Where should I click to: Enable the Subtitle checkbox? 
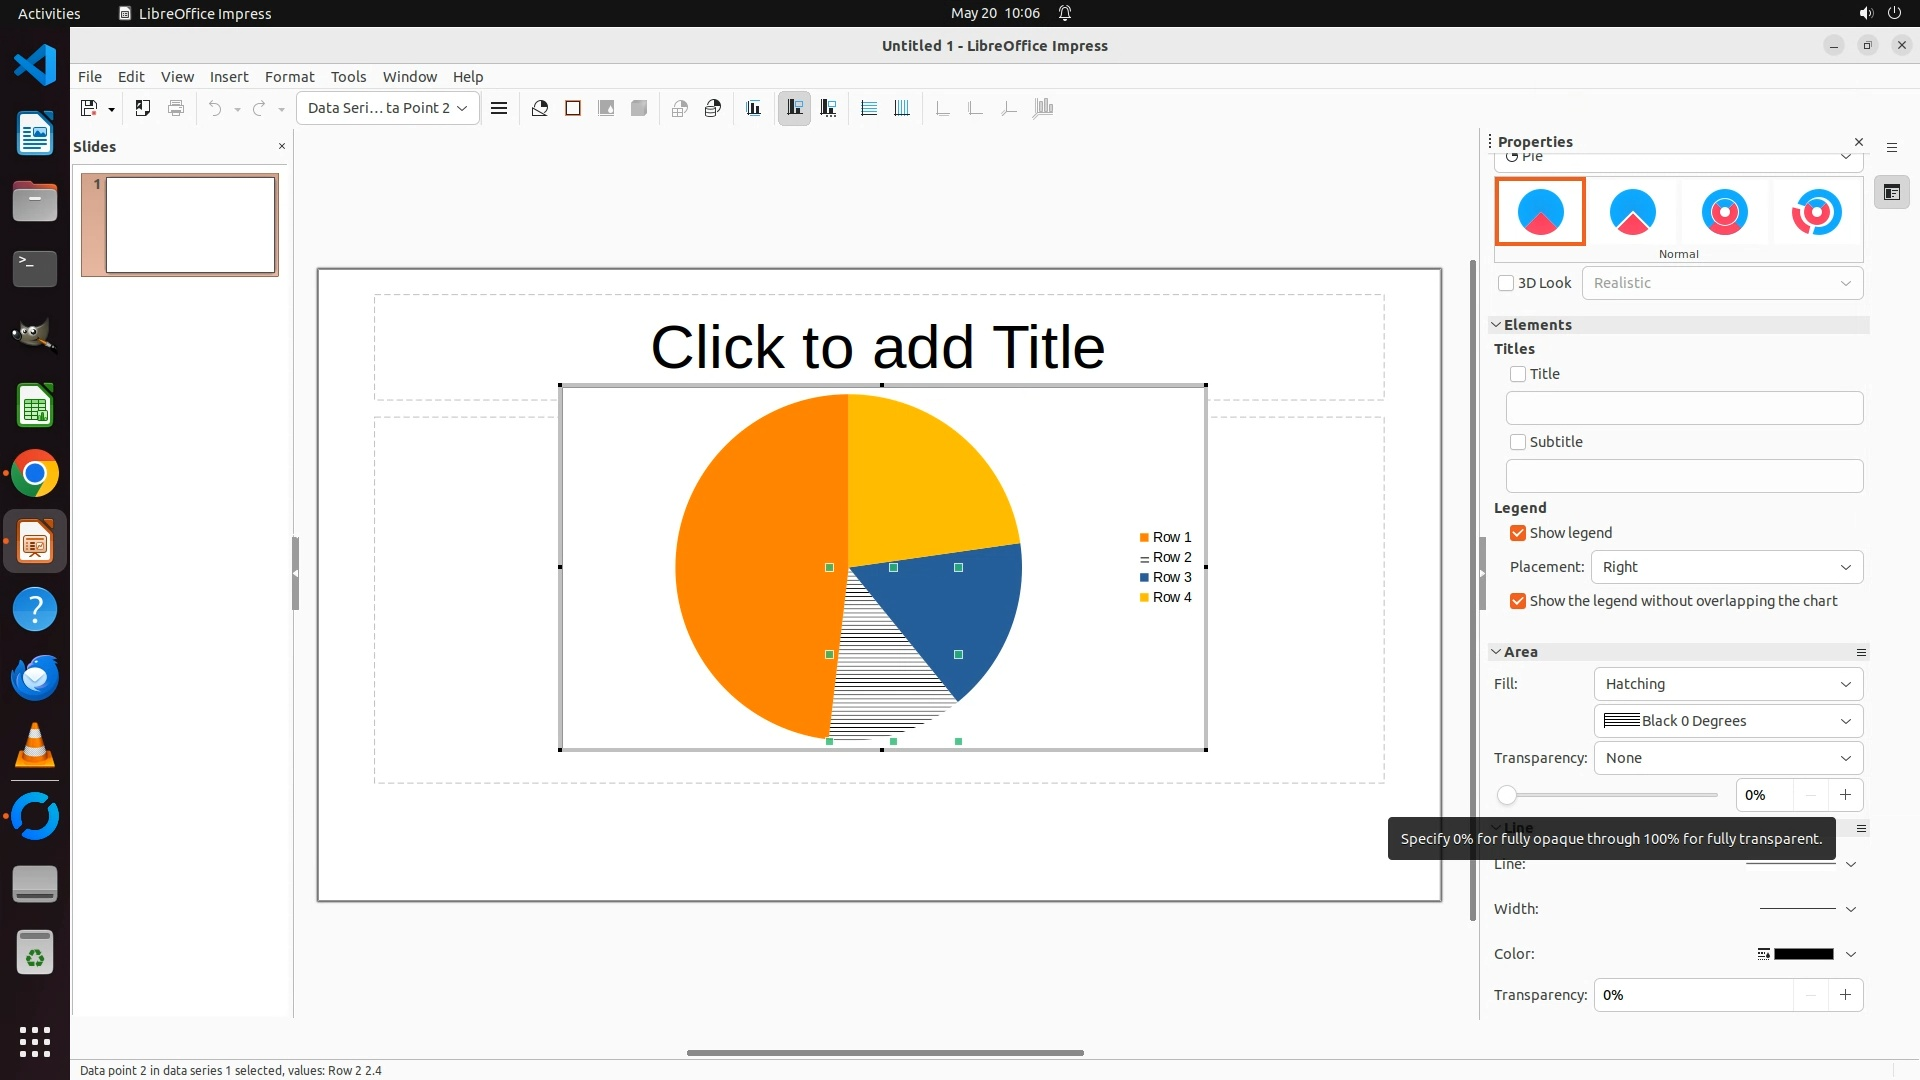pyautogui.click(x=1518, y=442)
